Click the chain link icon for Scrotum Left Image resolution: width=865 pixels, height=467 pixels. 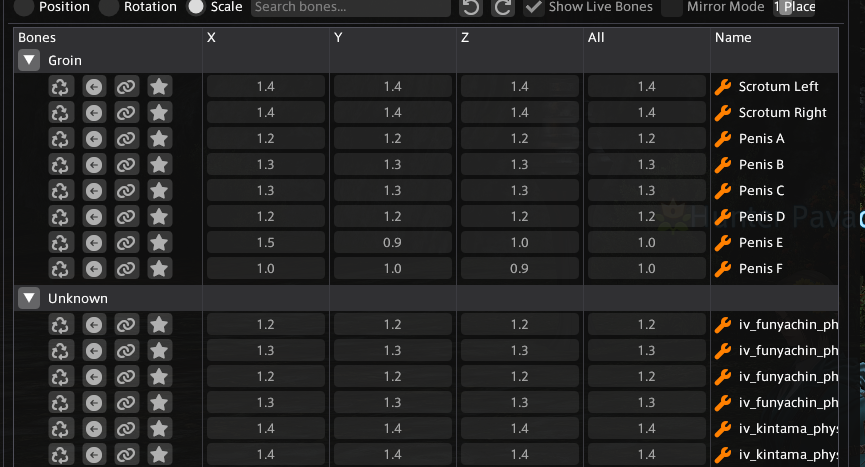(126, 87)
